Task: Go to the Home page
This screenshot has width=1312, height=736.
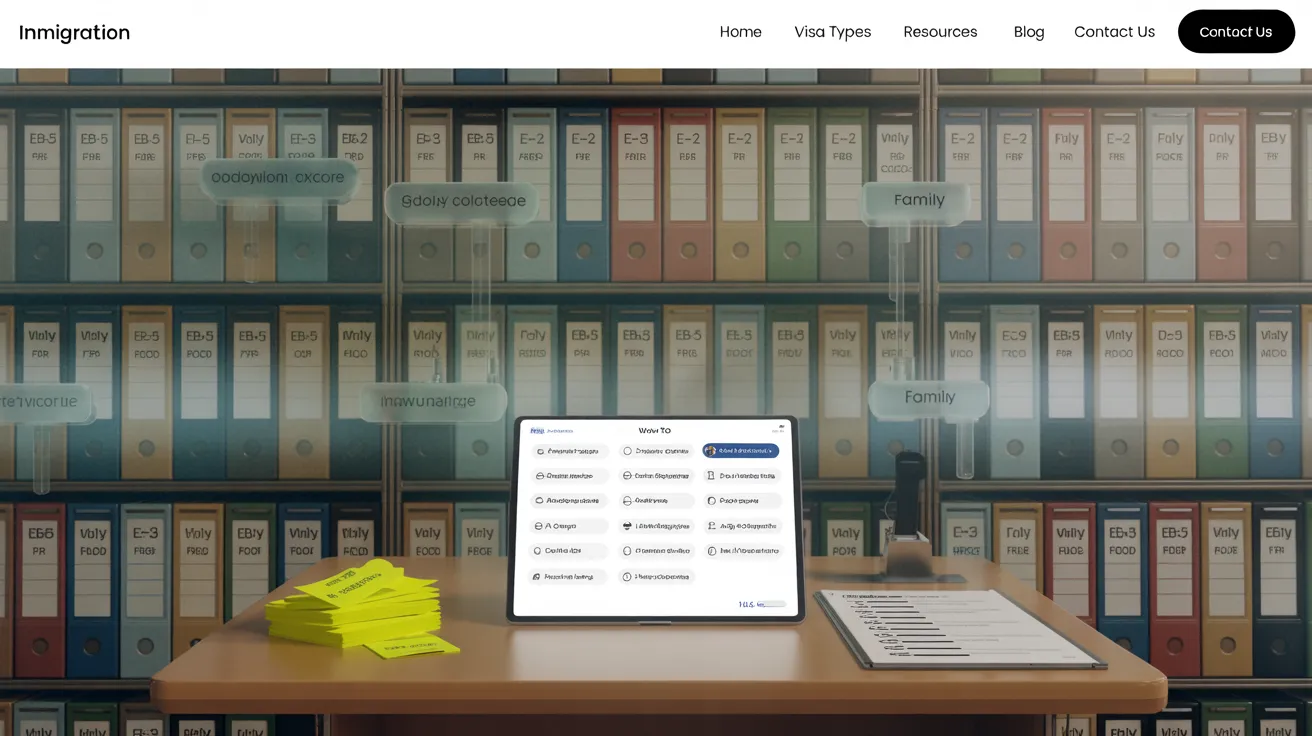Action: tap(740, 32)
